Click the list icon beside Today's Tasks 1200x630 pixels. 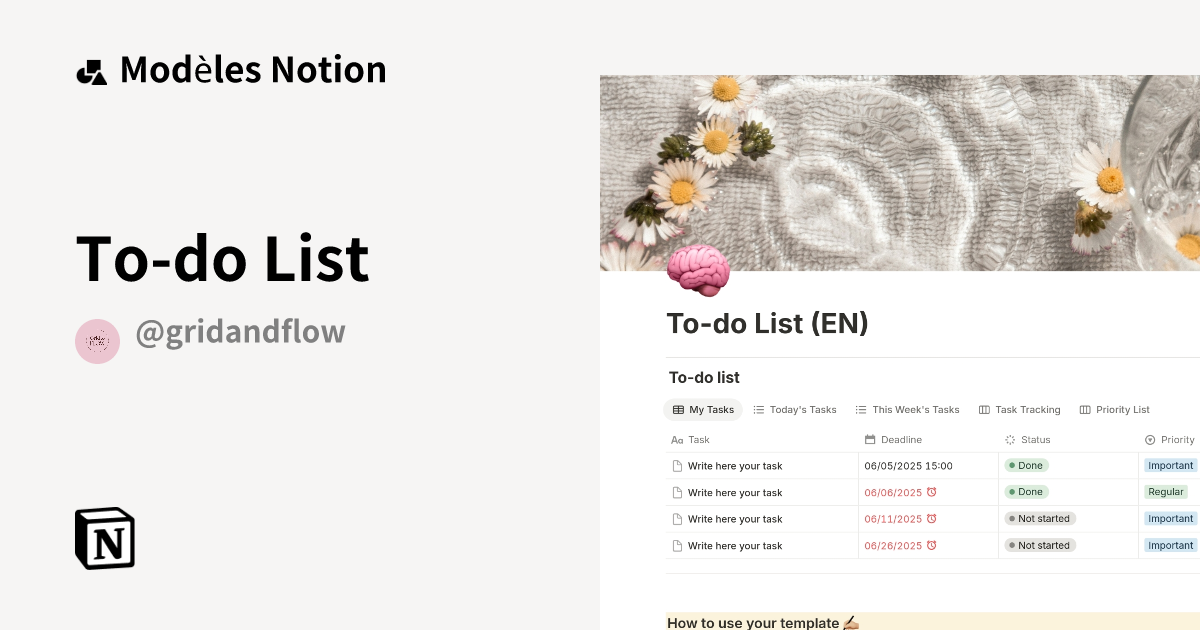point(757,410)
